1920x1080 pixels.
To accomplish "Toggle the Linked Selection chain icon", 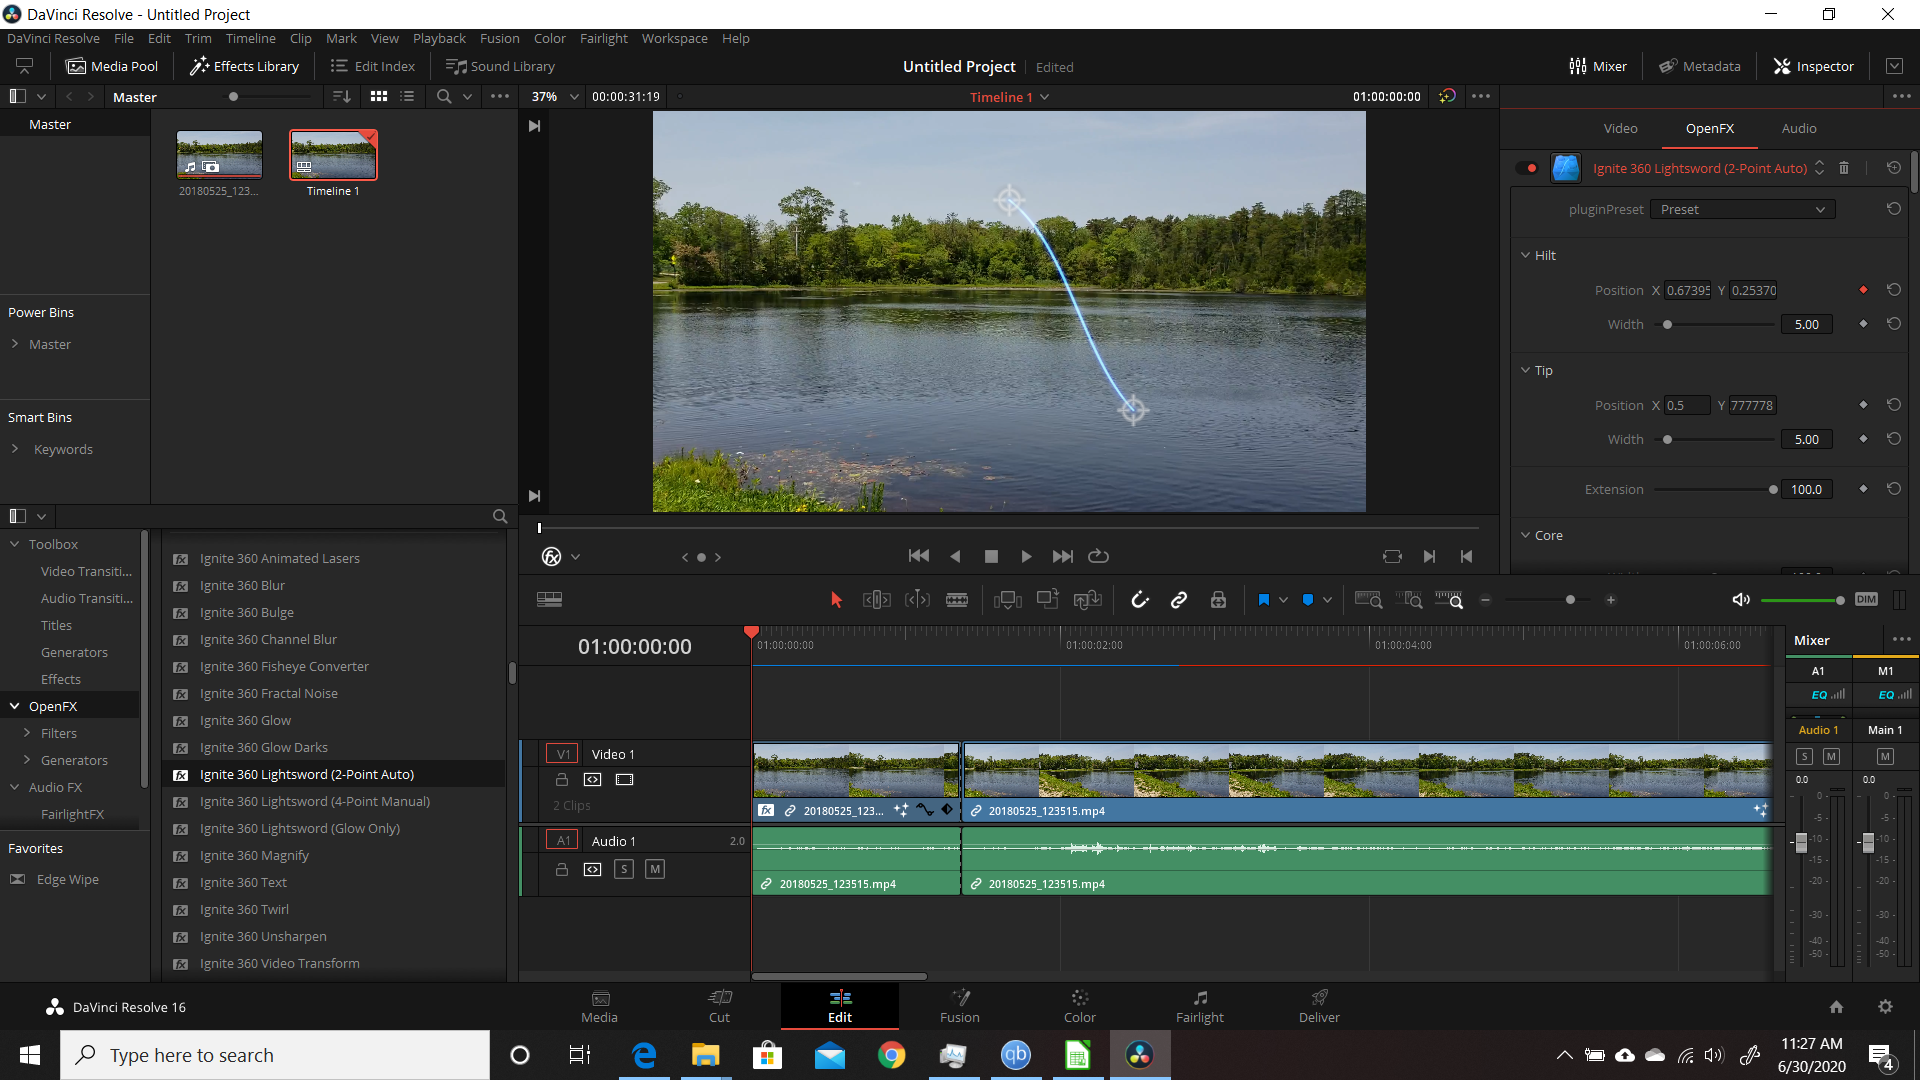I will pos(1179,600).
